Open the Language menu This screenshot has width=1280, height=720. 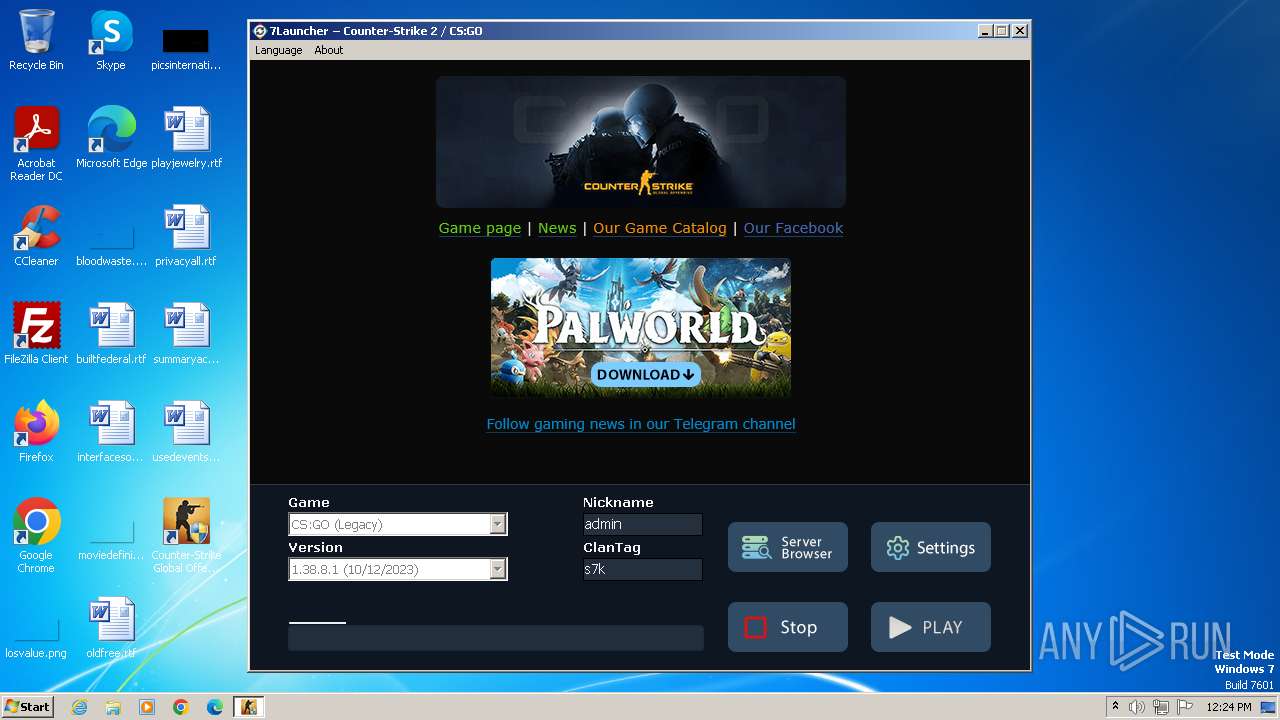[x=278, y=50]
